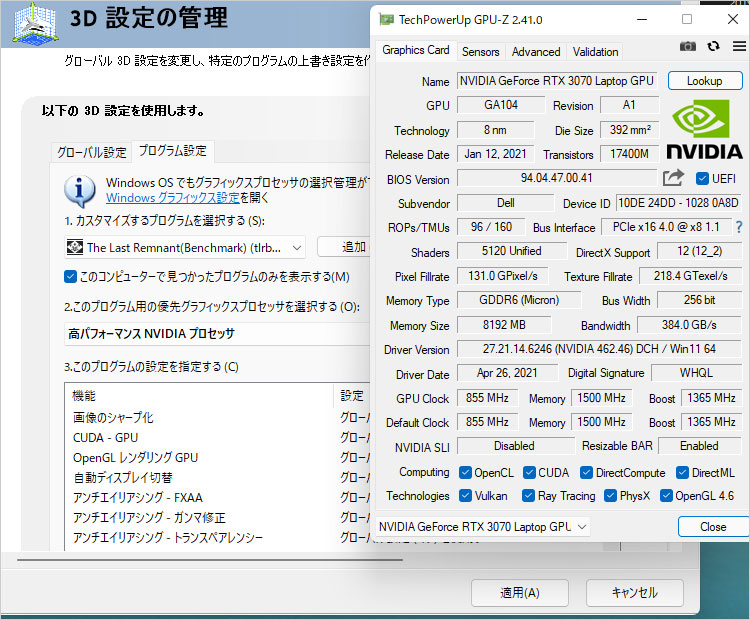
Task: Click The Last Remnant program icon
Action: pos(75,247)
